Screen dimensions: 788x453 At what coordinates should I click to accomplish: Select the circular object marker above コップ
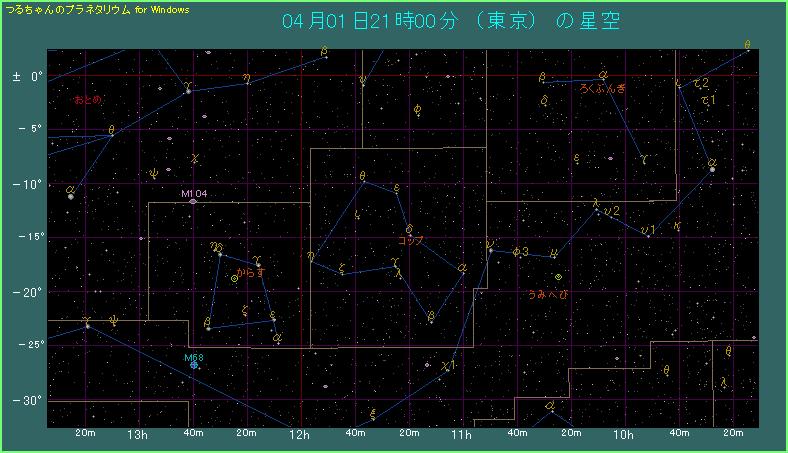[x=409, y=229]
